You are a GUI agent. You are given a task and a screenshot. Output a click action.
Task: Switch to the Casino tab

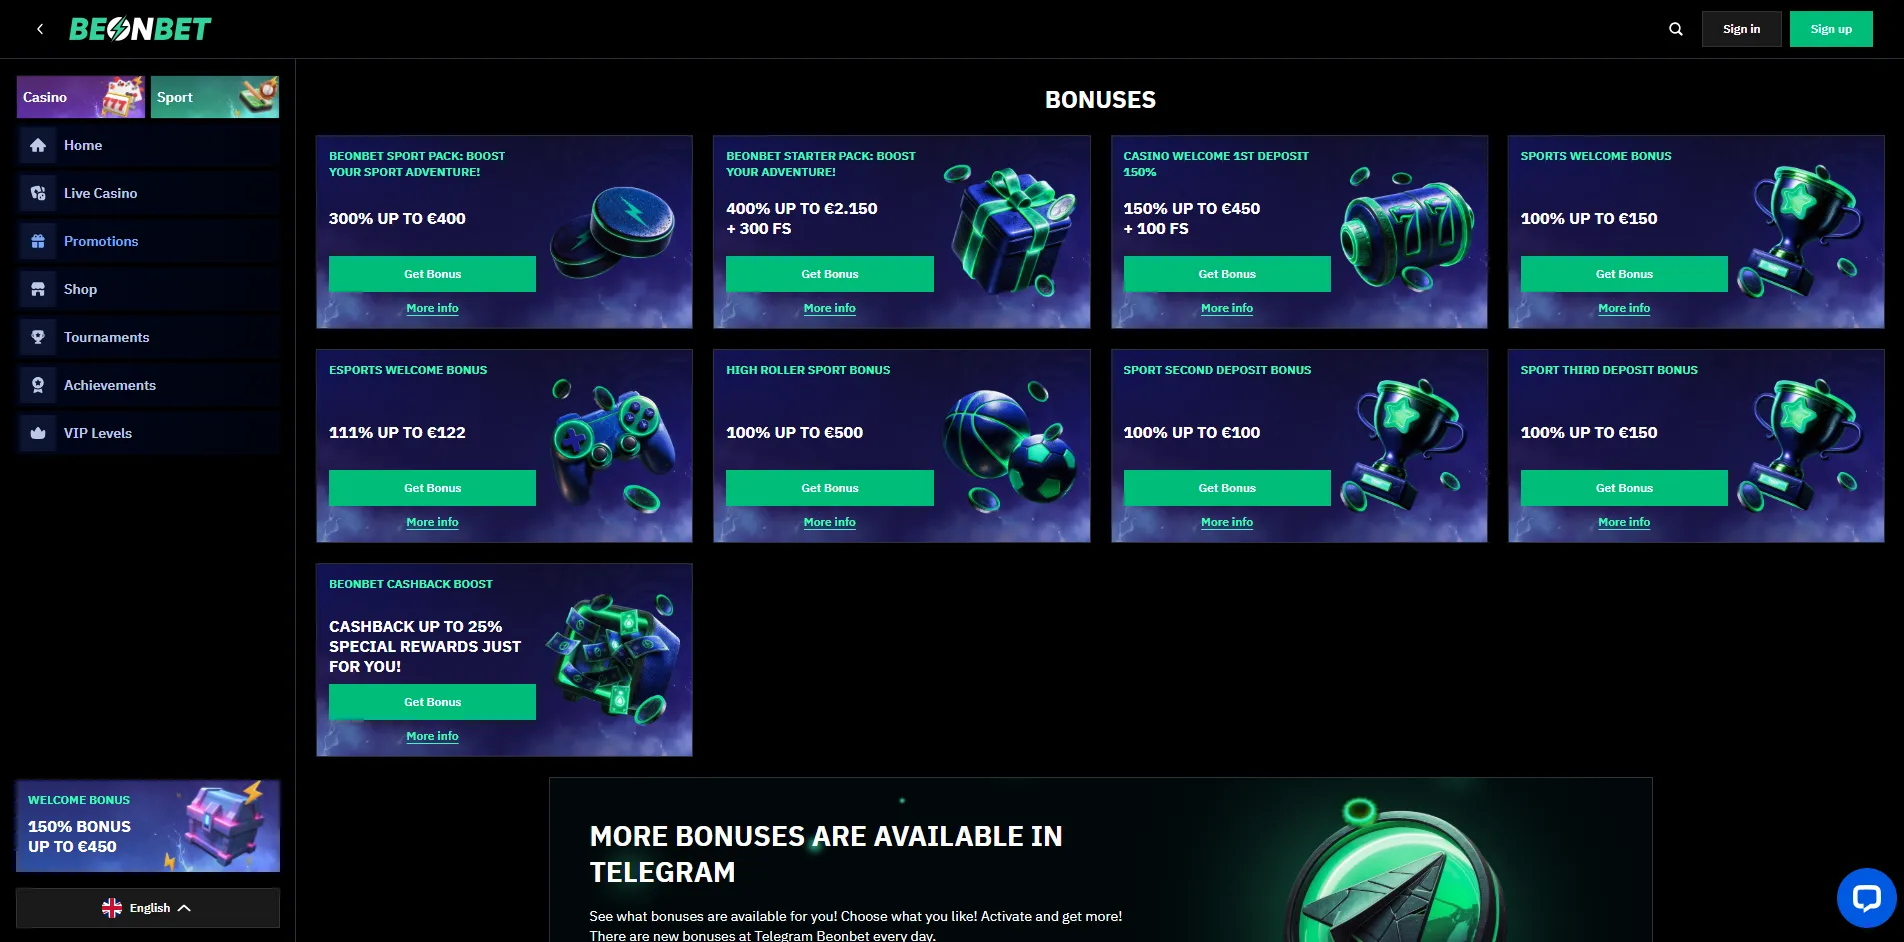click(81, 97)
